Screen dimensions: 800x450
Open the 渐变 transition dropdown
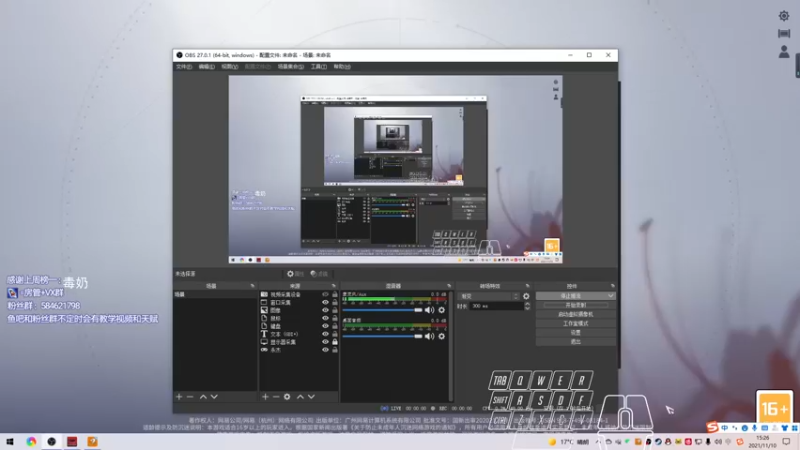tap(489, 296)
